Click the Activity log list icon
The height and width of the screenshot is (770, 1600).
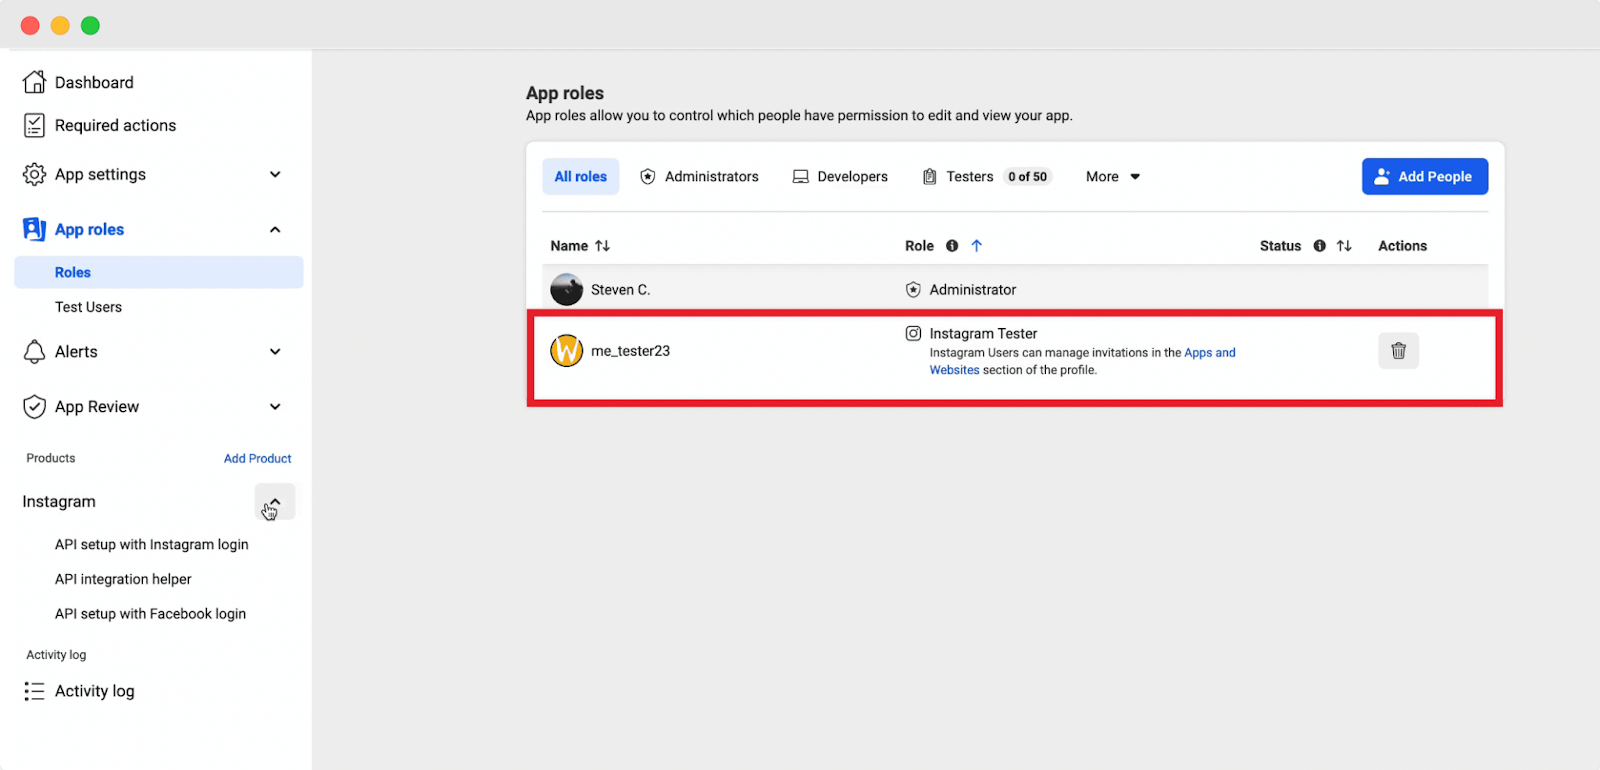[x=34, y=691]
